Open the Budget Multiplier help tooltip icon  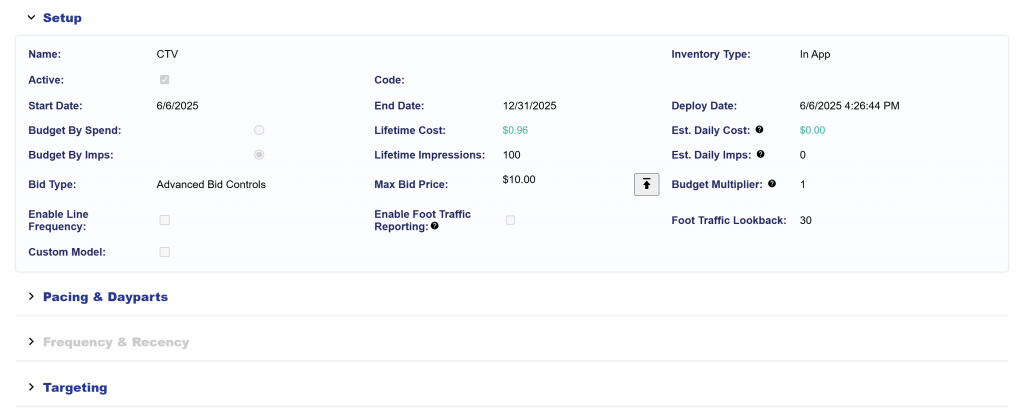tap(771, 185)
